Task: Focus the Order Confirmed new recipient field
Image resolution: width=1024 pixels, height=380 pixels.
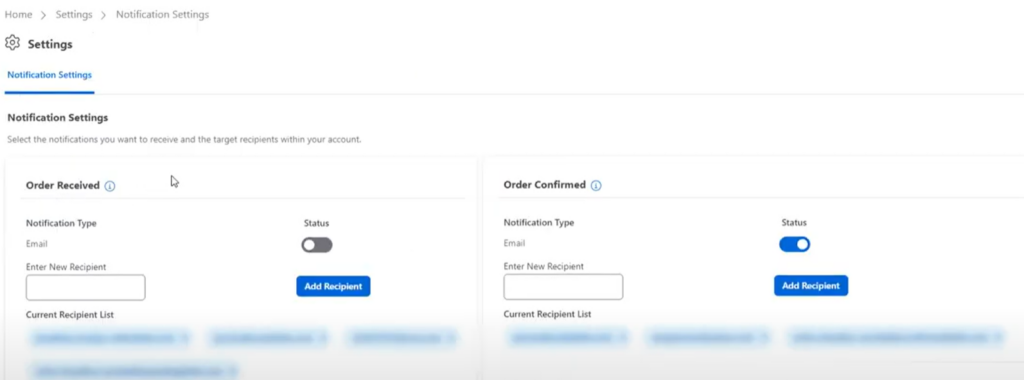Action: pyautogui.click(x=564, y=287)
